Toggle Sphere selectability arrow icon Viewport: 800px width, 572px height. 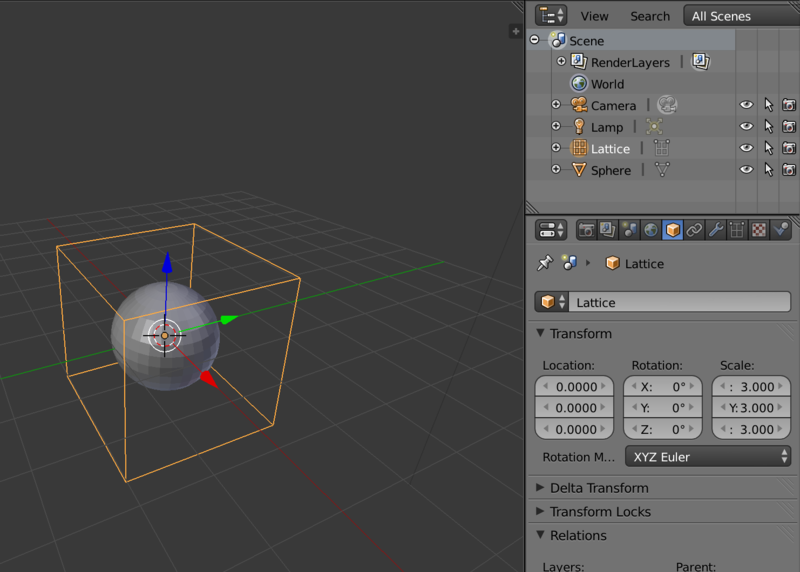pyautogui.click(x=768, y=169)
